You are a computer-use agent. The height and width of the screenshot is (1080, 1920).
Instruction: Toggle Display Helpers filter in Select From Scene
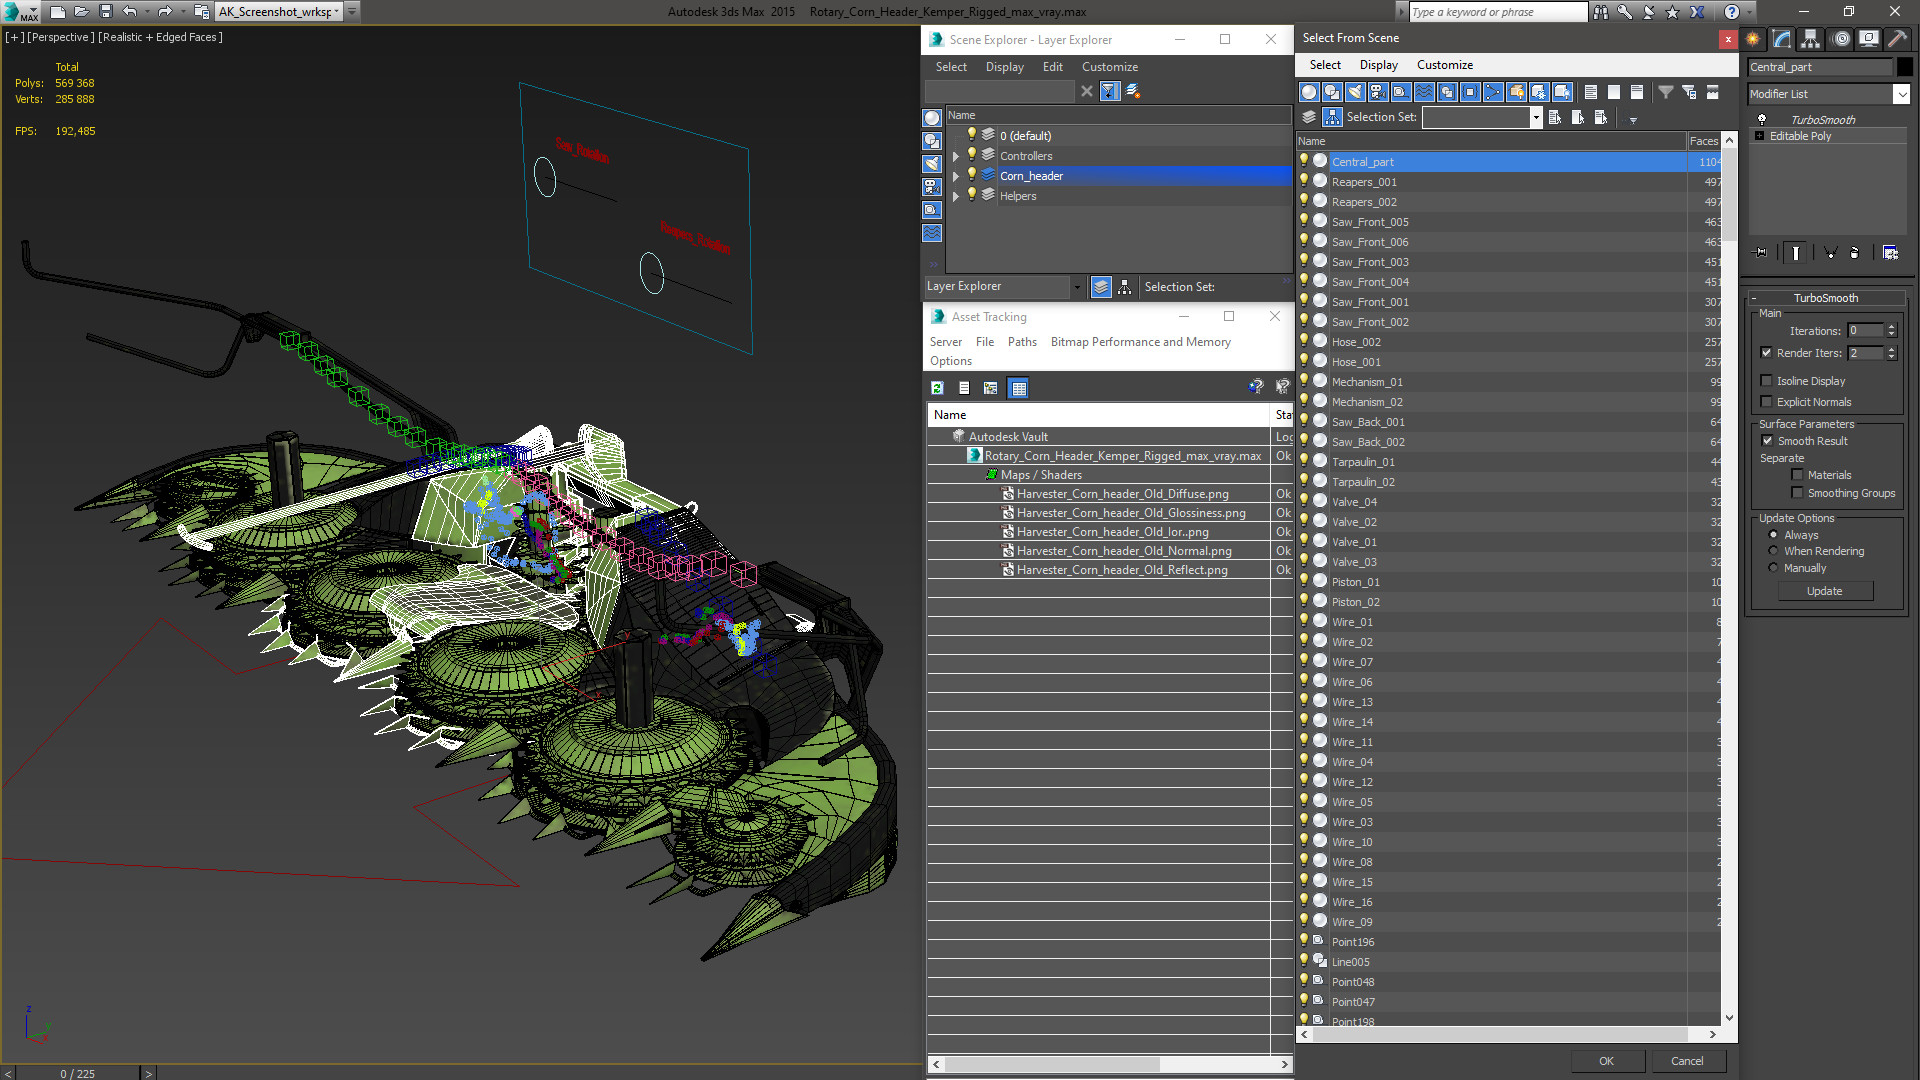pyautogui.click(x=1401, y=92)
